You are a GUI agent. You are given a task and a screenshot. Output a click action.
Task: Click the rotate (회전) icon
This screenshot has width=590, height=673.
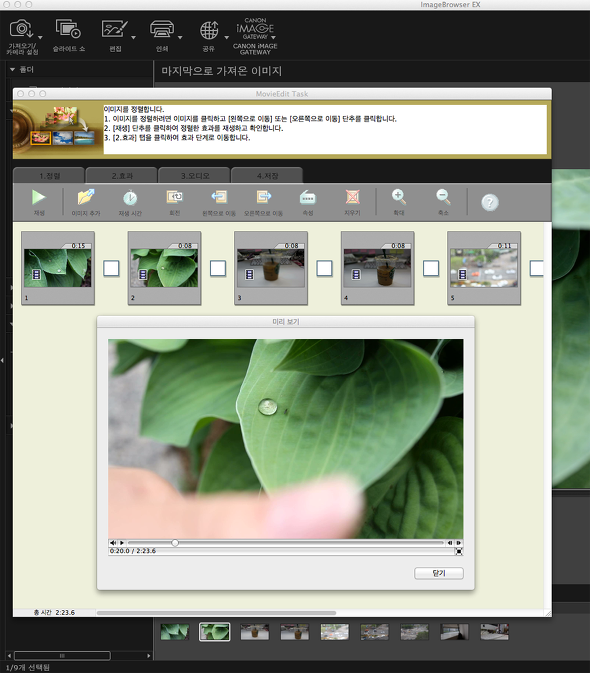[x=175, y=197]
